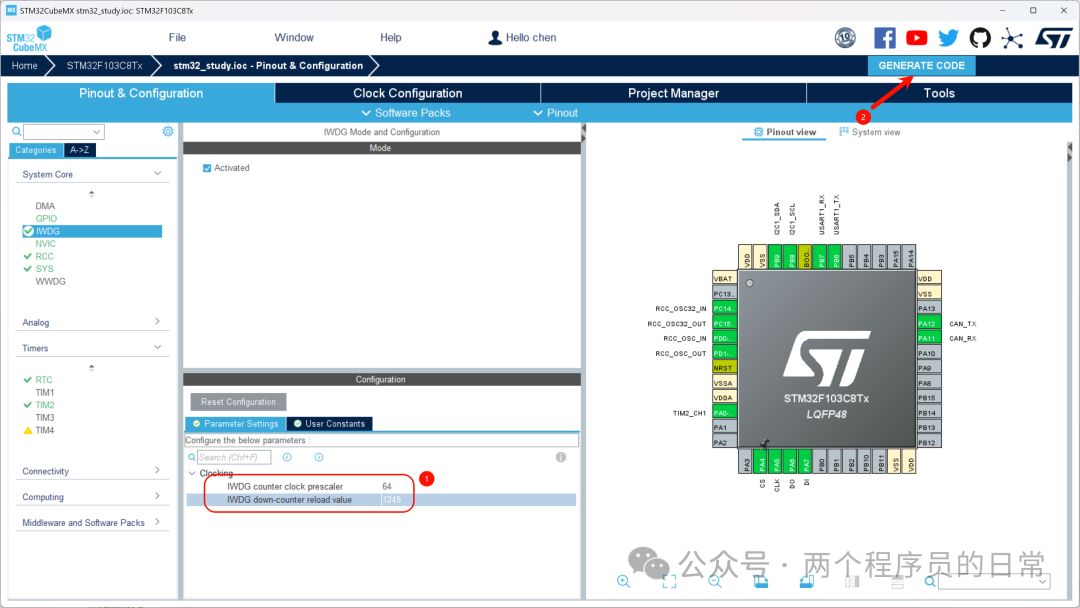Collapse the Timers category
Image resolution: width=1080 pixels, height=608 pixels.
pyautogui.click(x=158, y=347)
